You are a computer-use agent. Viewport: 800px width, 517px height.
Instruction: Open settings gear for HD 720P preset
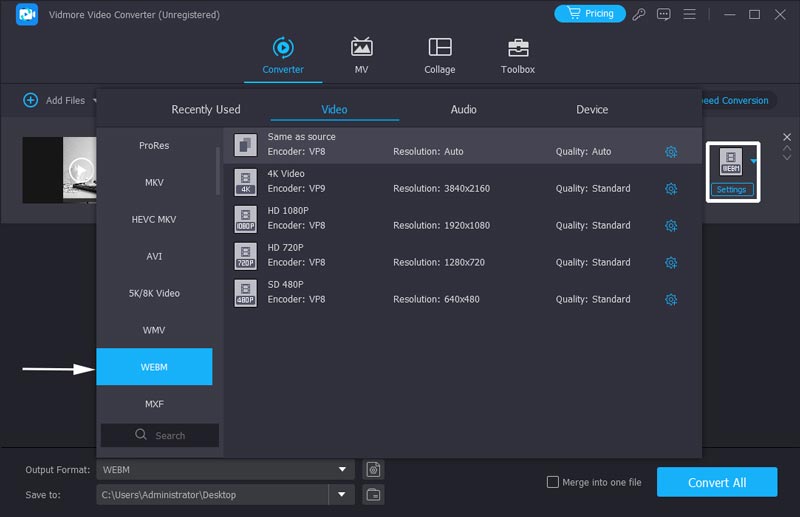[671, 263]
